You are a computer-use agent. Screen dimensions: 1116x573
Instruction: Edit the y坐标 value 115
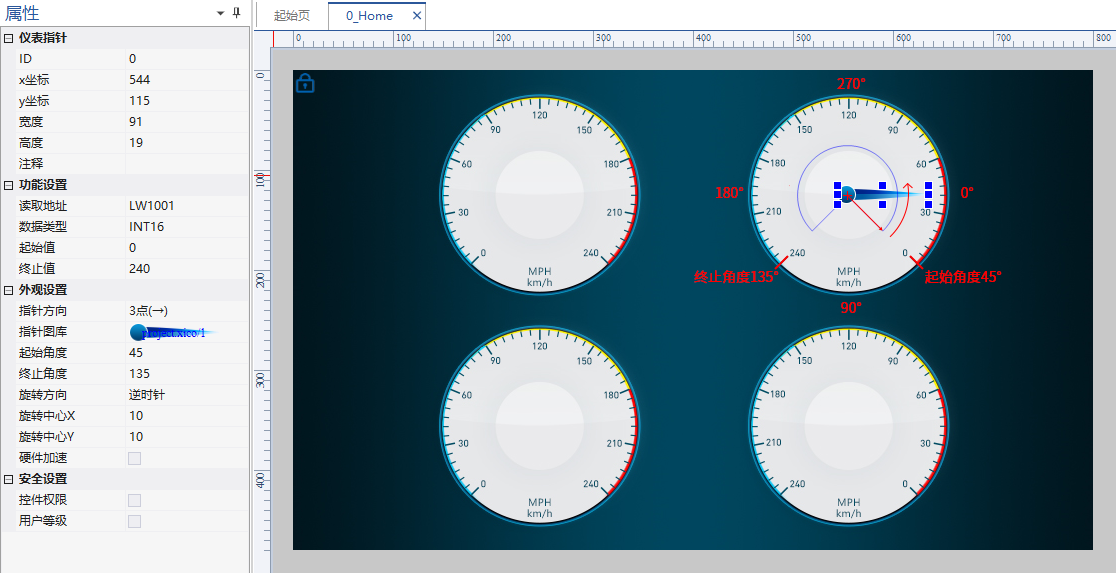click(x=187, y=100)
